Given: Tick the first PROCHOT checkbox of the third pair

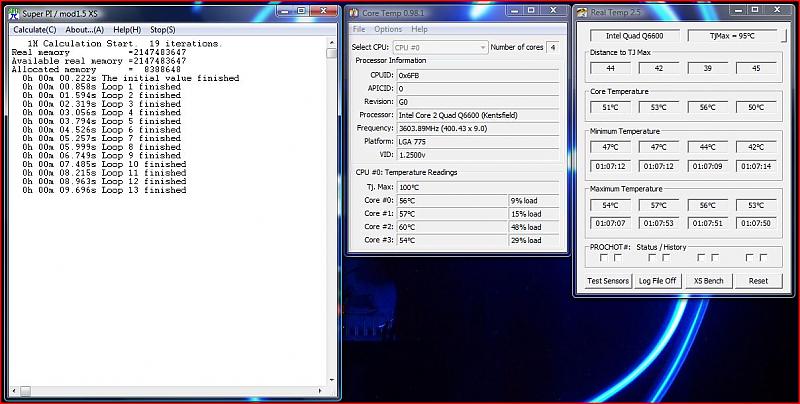Looking at the screenshot, I should tap(702, 258).
